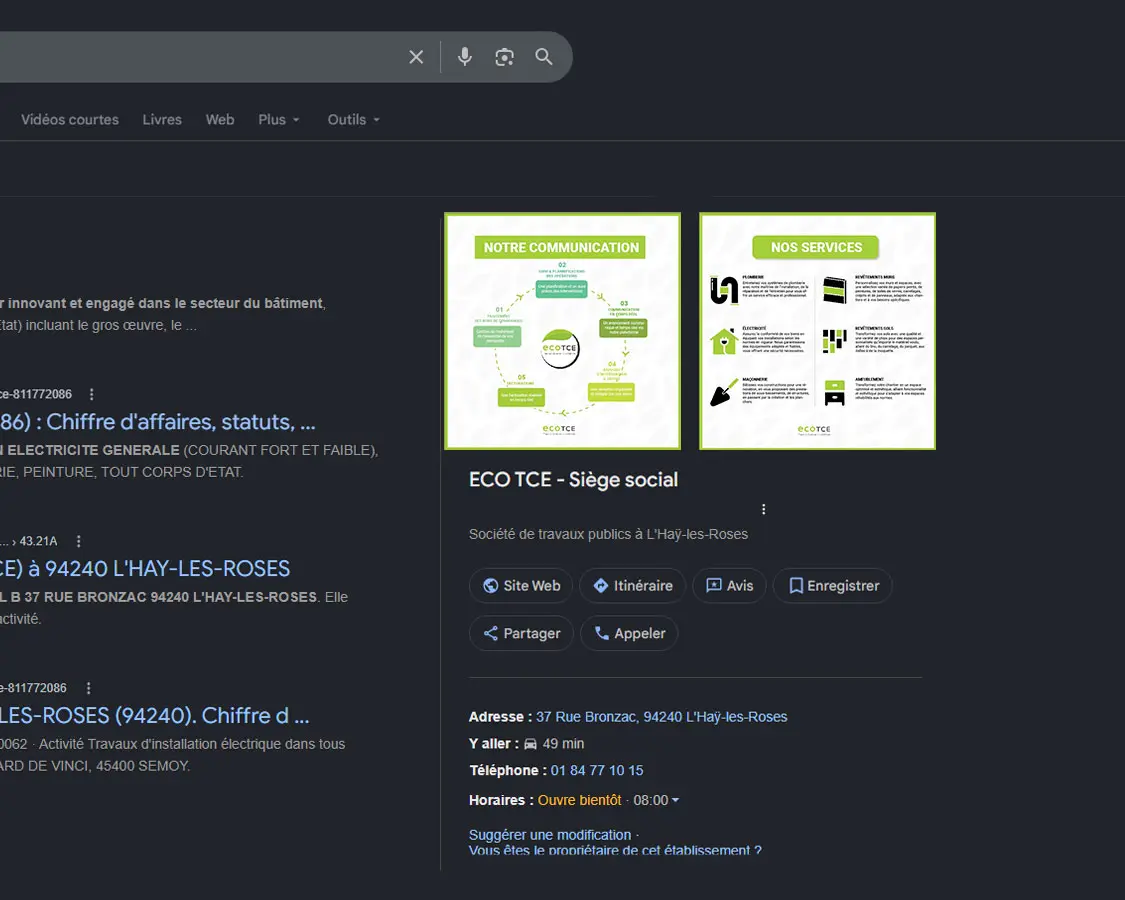The image size is (1125, 900).
Task: Expand the Outils dropdown
Action: point(354,120)
